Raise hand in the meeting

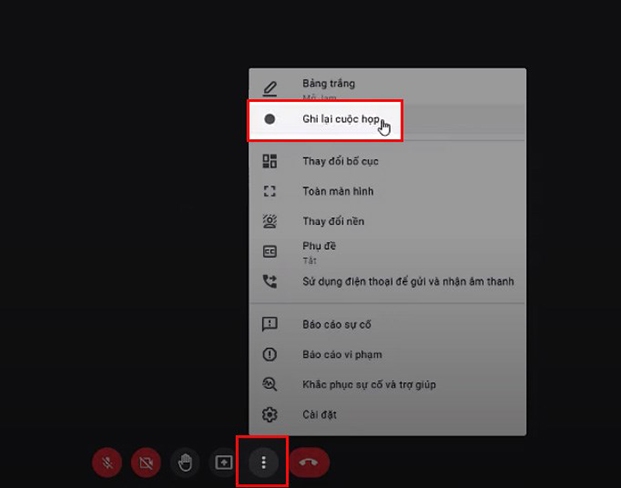tap(185, 462)
